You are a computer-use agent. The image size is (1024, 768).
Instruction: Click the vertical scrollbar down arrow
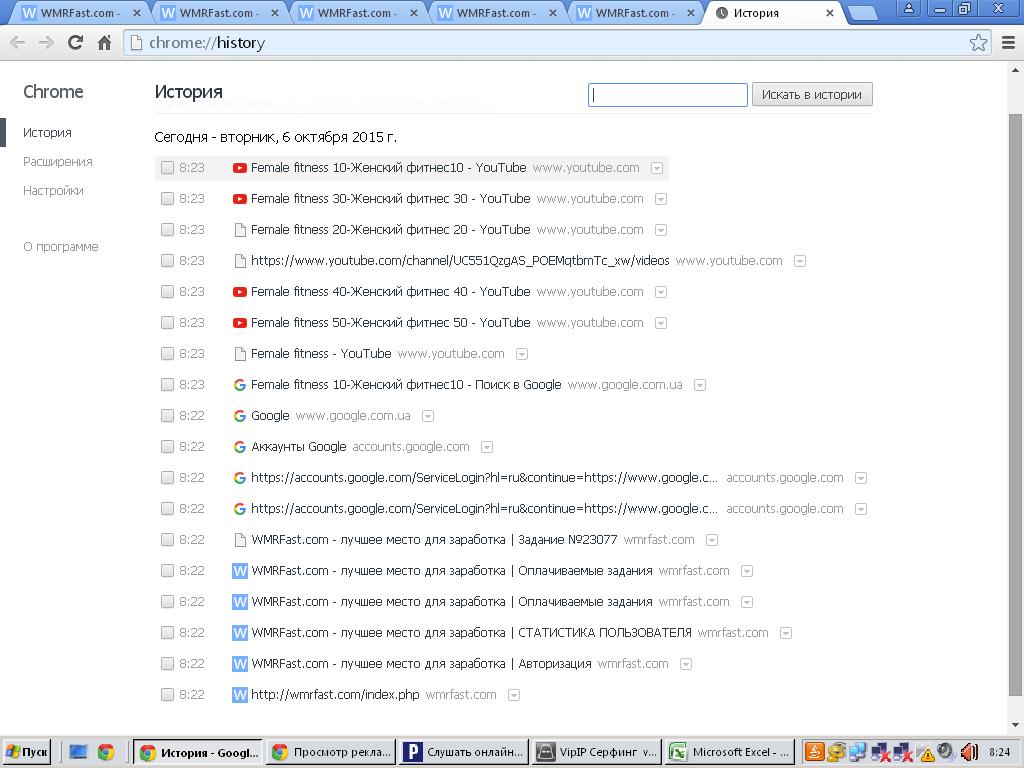pyautogui.click(x=1016, y=726)
